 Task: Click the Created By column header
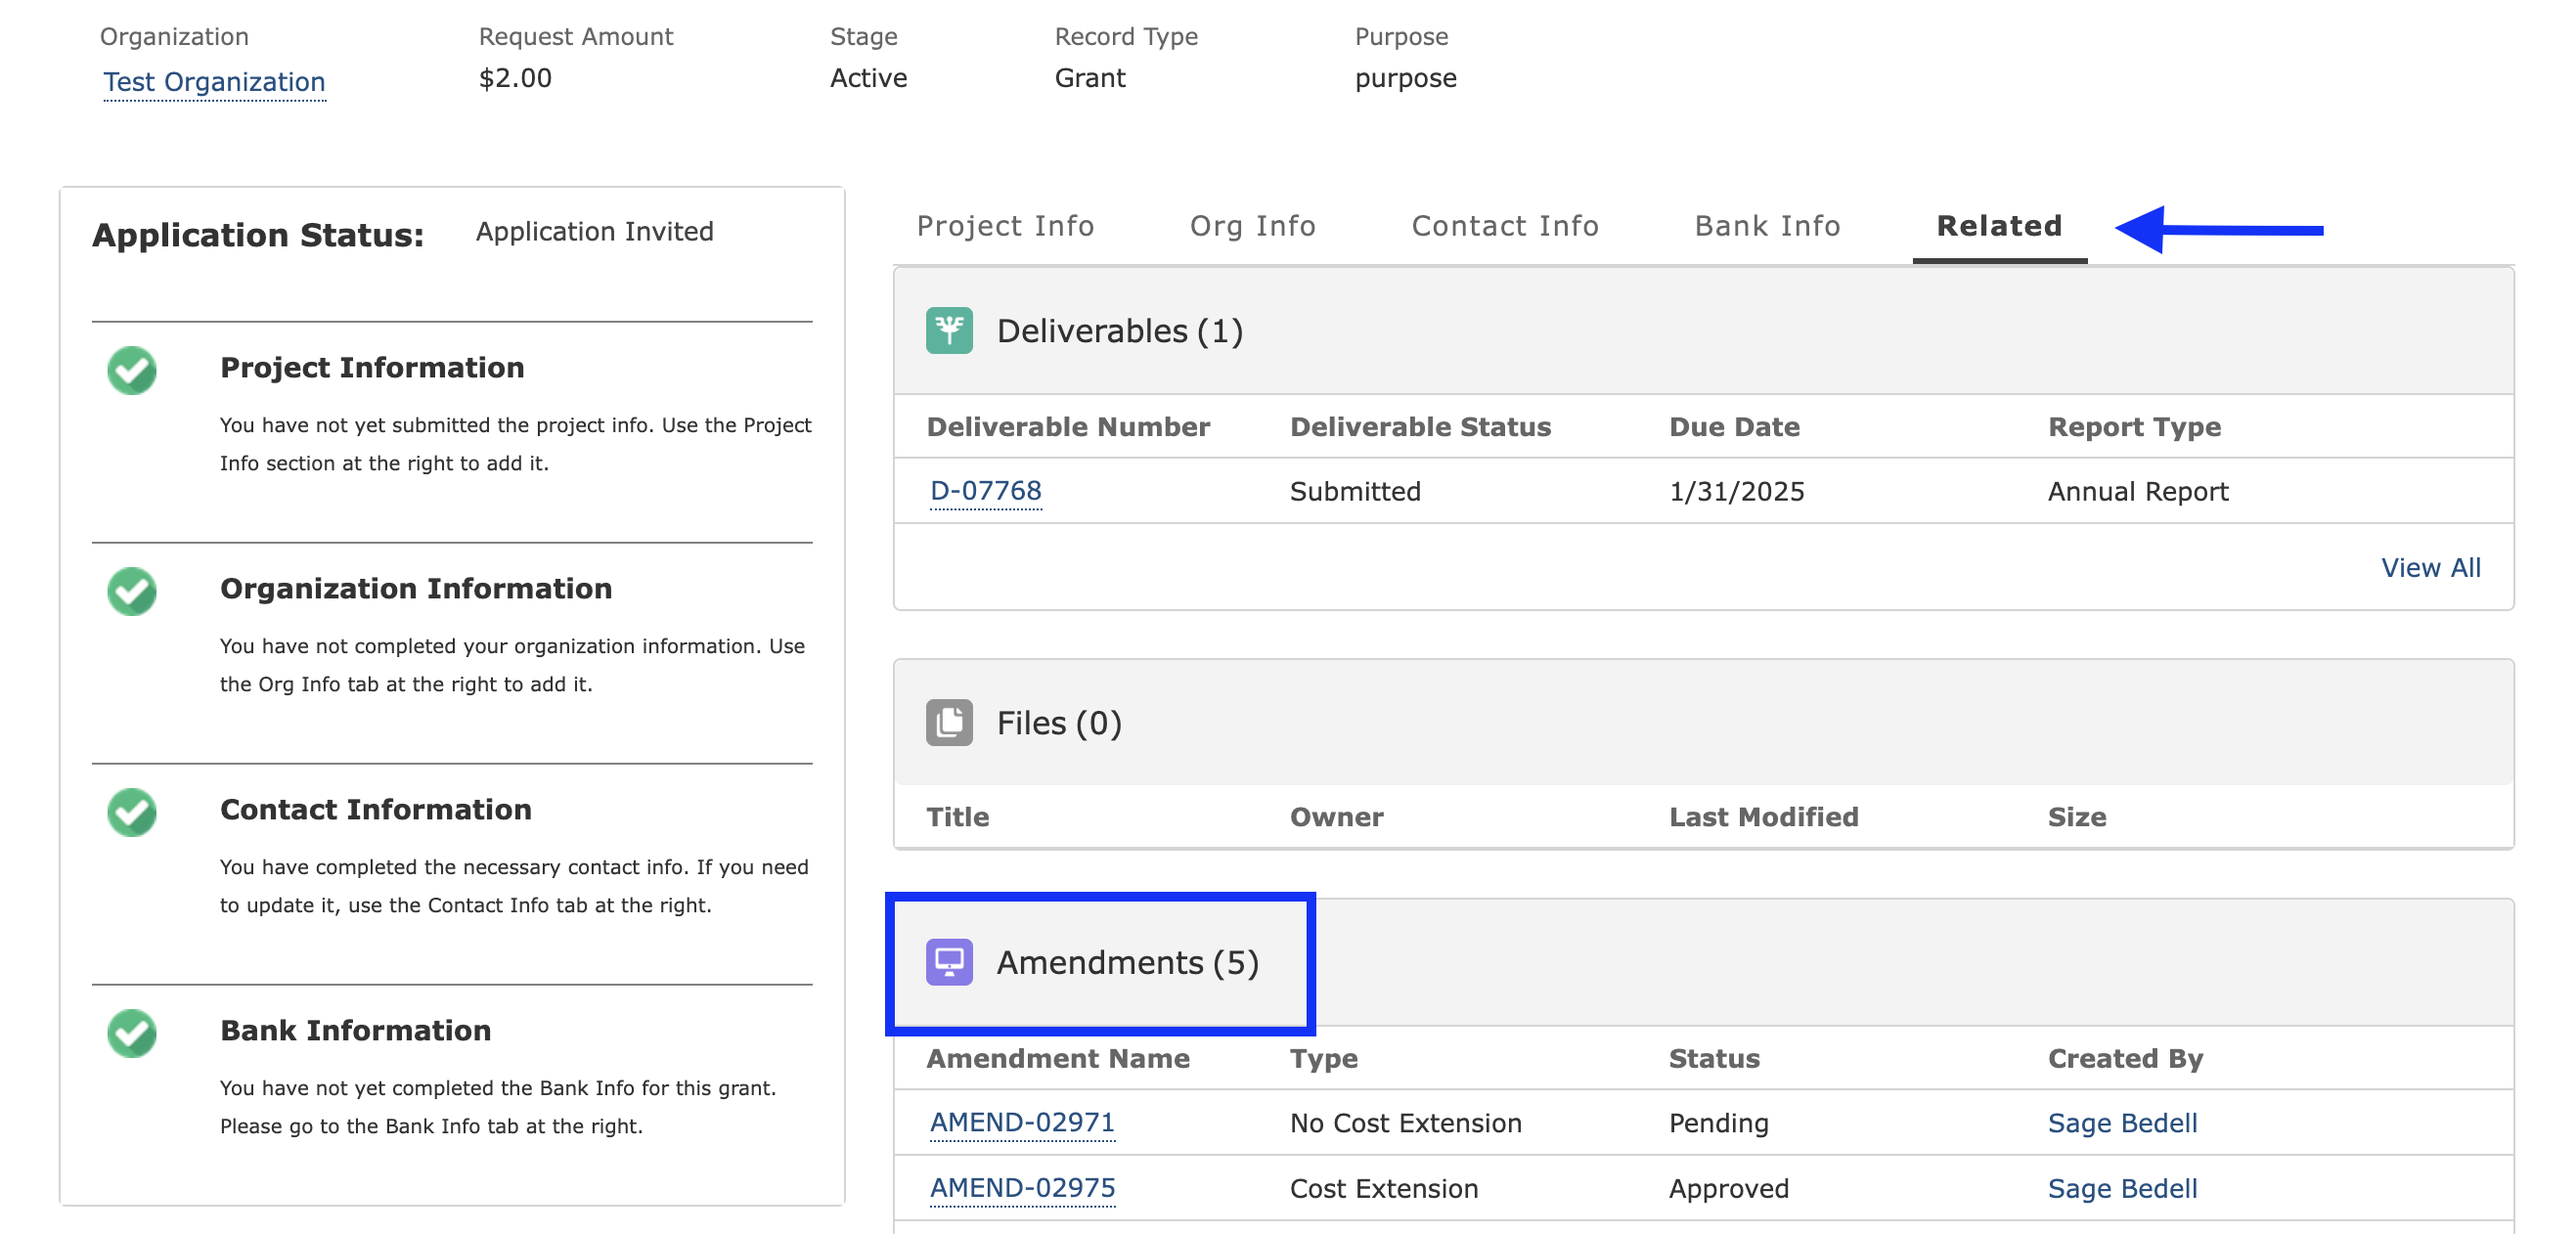coord(2125,1058)
